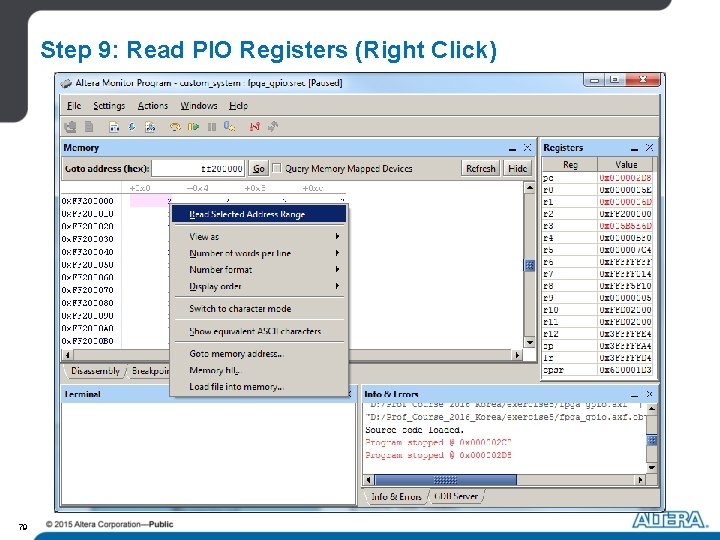Click Memory horizontal scrollbar right arrow
The height and width of the screenshot is (540, 720).
[518, 355]
